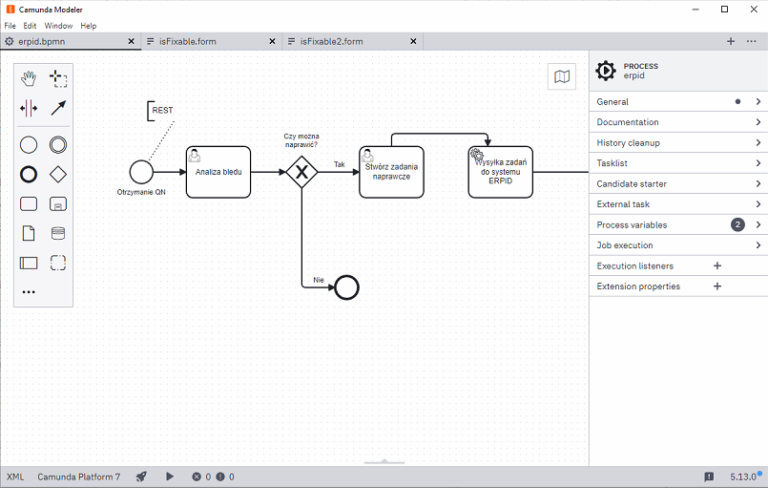The image size is (768, 488).
Task: Pick the data store reference shape
Action: coord(58,234)
